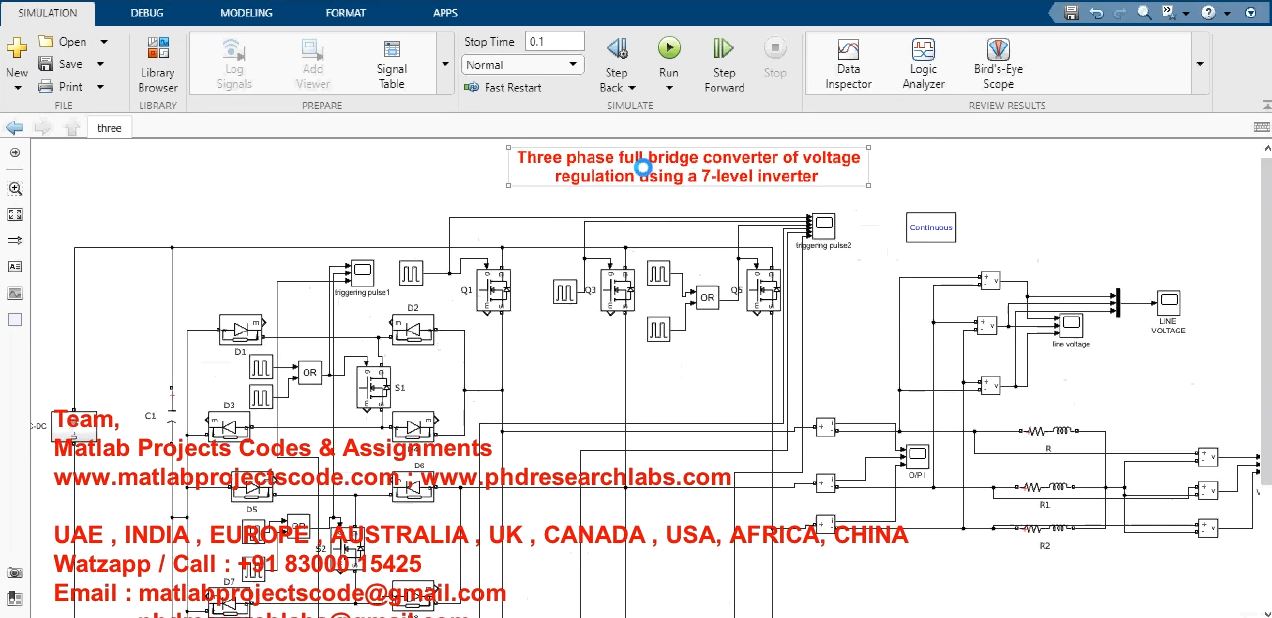Switch to the SIMULATION tab
The width and height of the screenshot is (1272, 618).
click(48, 13)
